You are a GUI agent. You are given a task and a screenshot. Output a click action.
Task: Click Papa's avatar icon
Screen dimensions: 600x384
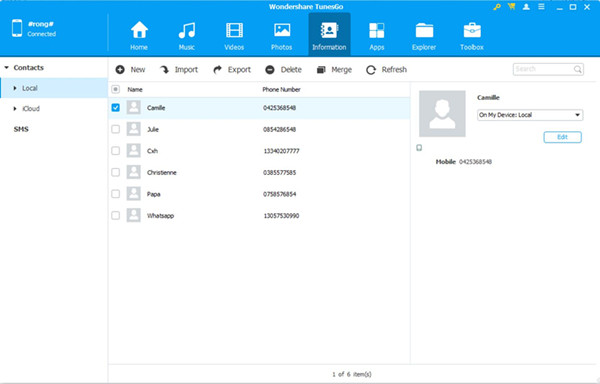pos(134,194)
